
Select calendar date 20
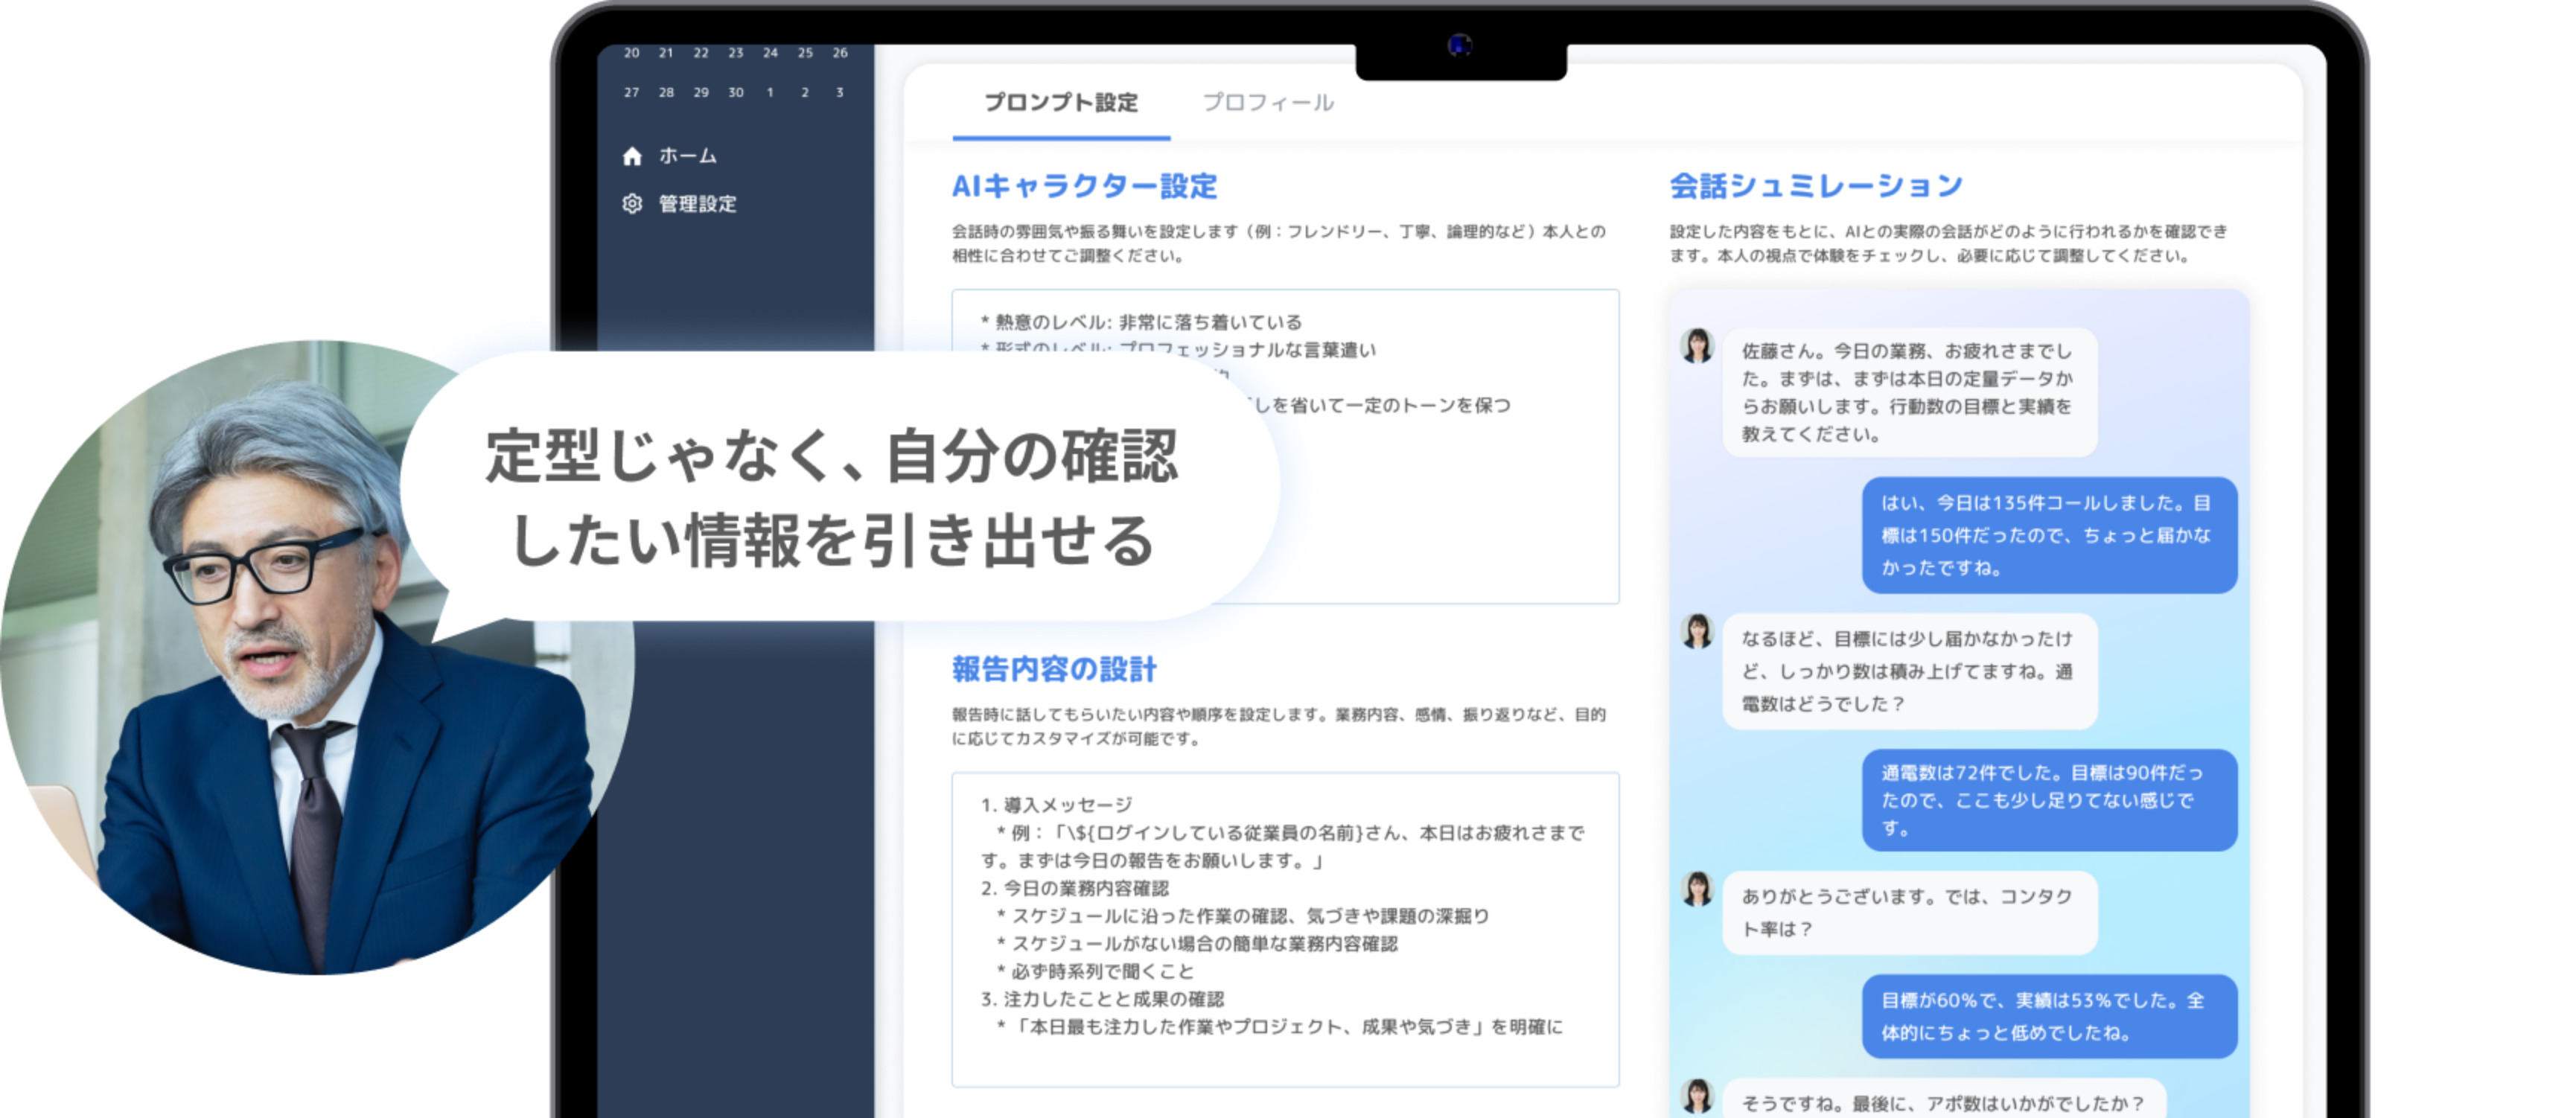point(632,53)
